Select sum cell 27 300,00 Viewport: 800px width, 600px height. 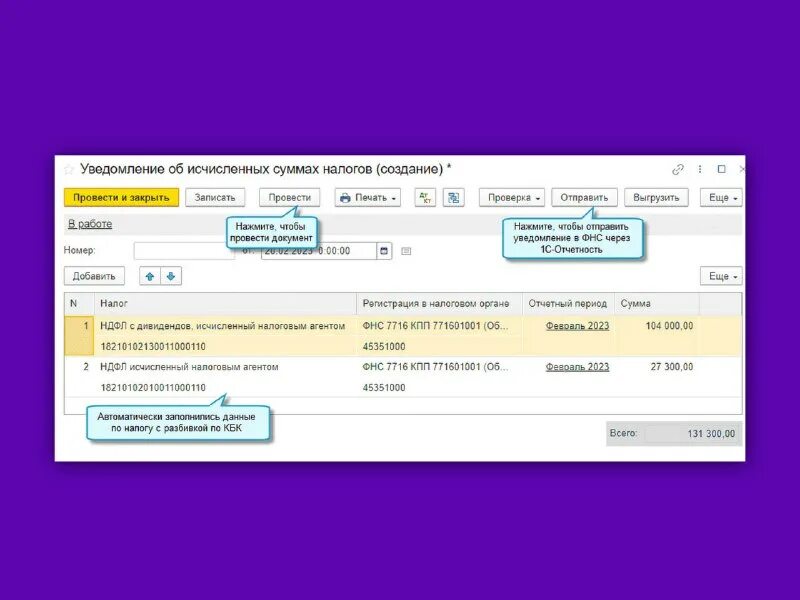pos(657,366)
